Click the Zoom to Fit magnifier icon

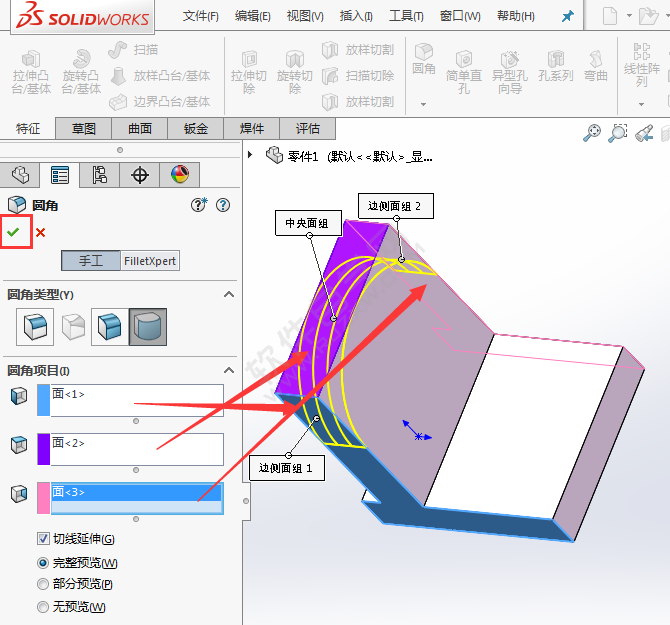(592, 133)
